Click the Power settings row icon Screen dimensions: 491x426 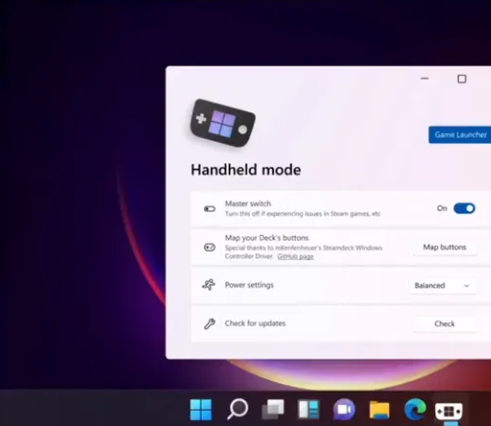[x=209, y=285]
